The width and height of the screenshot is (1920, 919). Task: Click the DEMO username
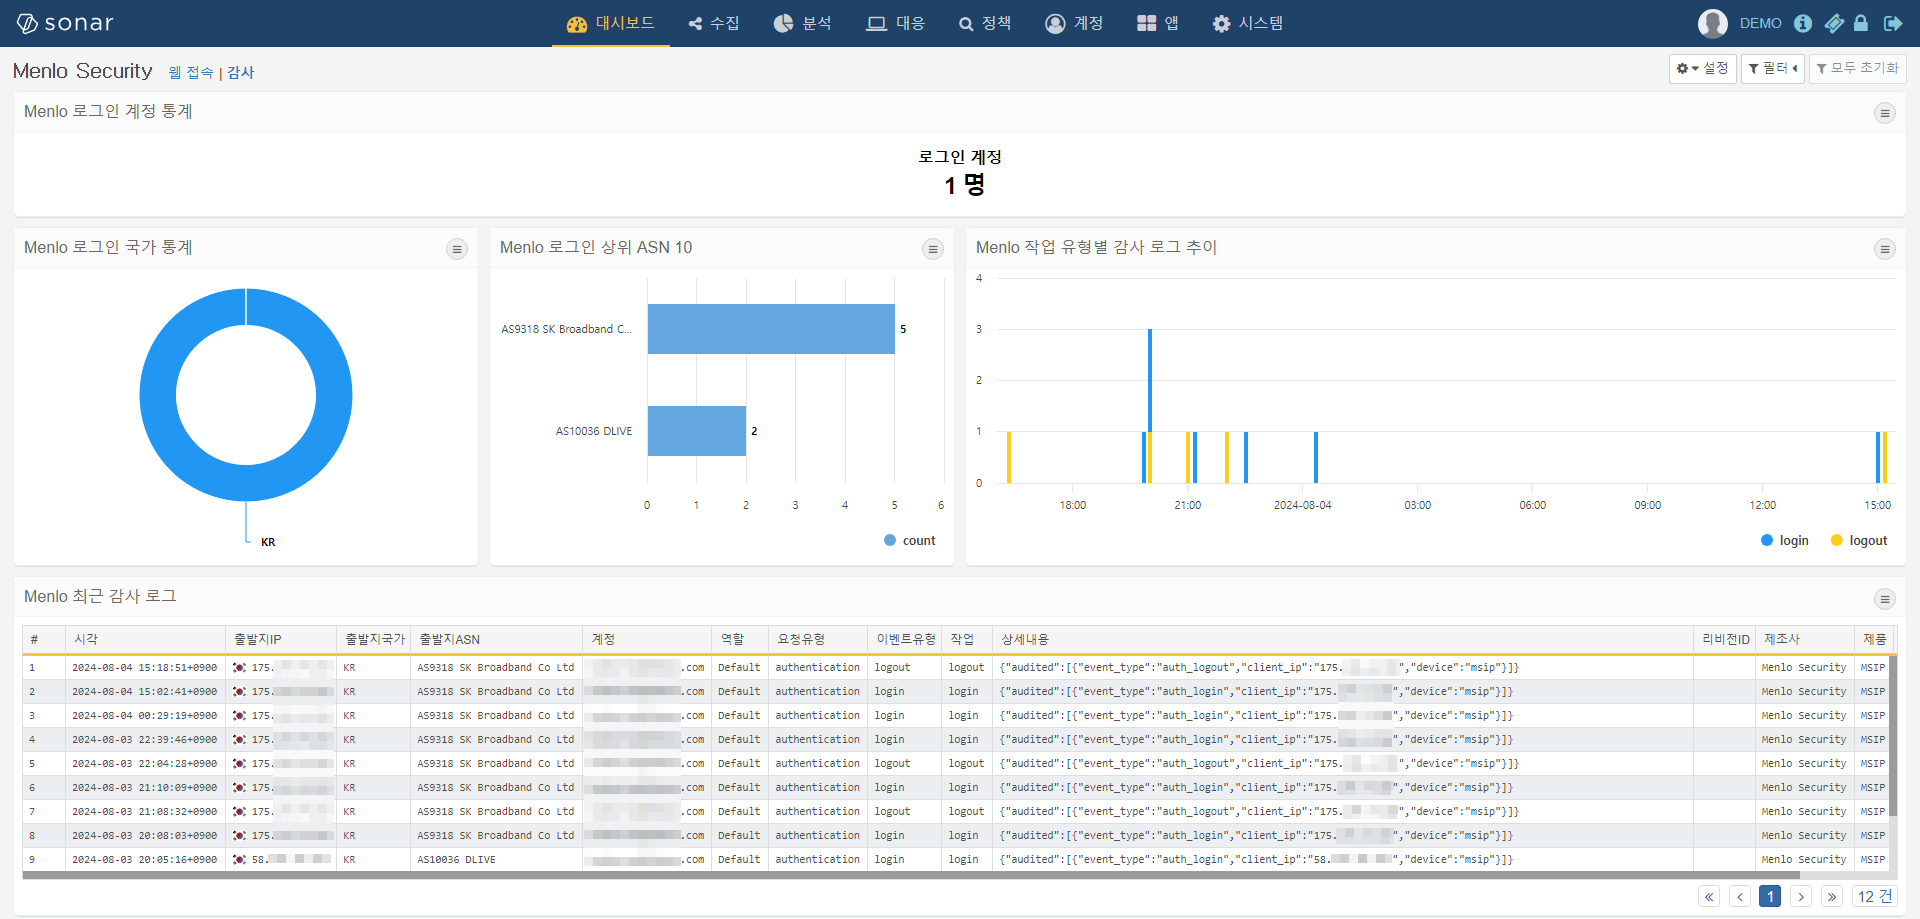(1760, 23)
